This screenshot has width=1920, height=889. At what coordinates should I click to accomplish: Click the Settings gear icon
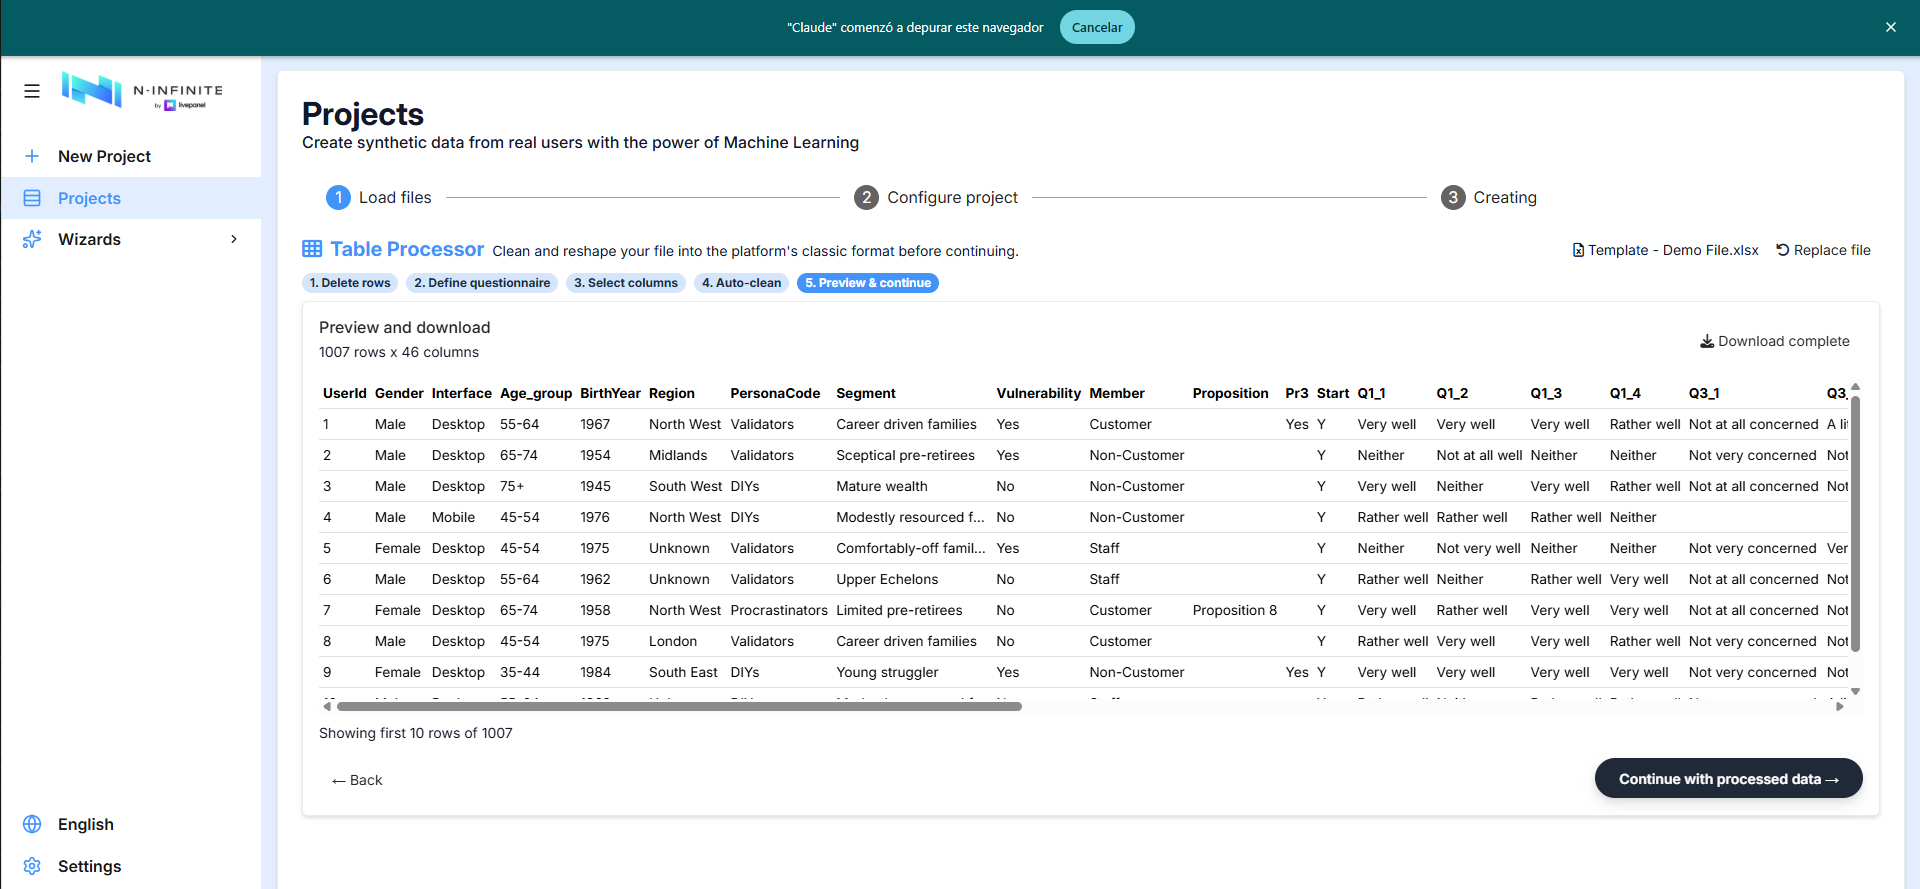click(32, 866)
